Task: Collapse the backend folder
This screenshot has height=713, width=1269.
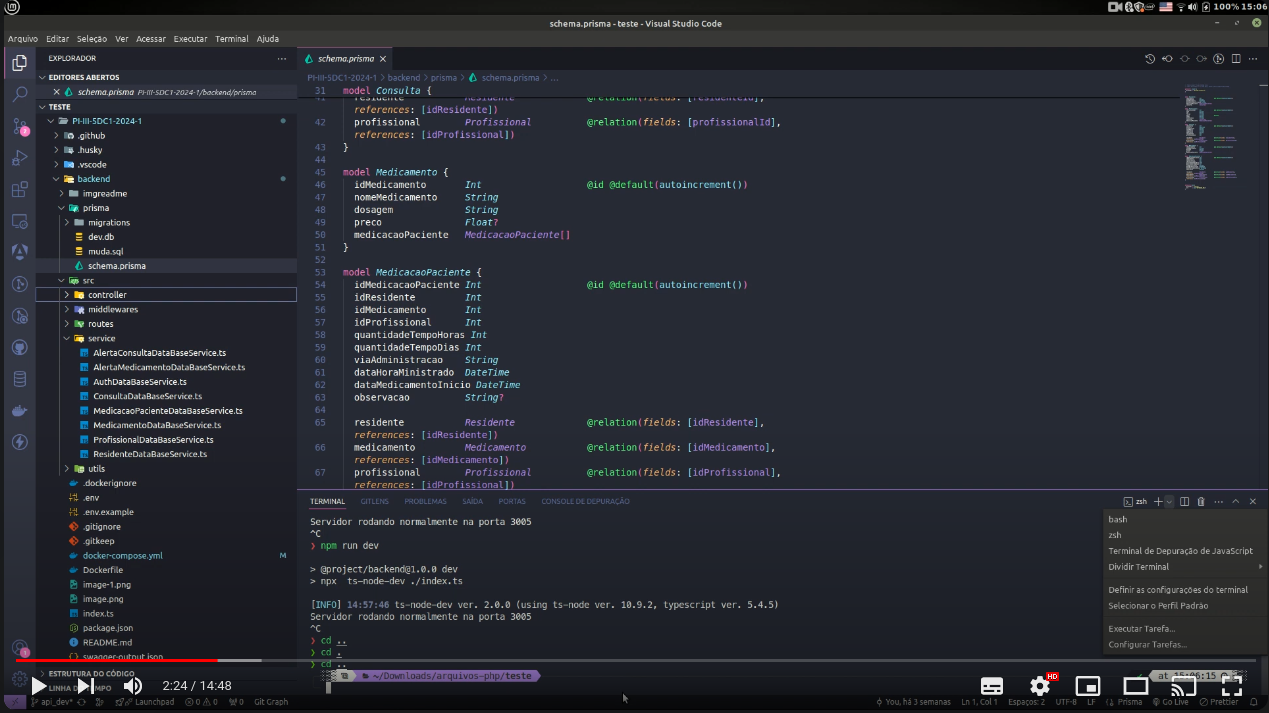Action: [x=57, y=179]
